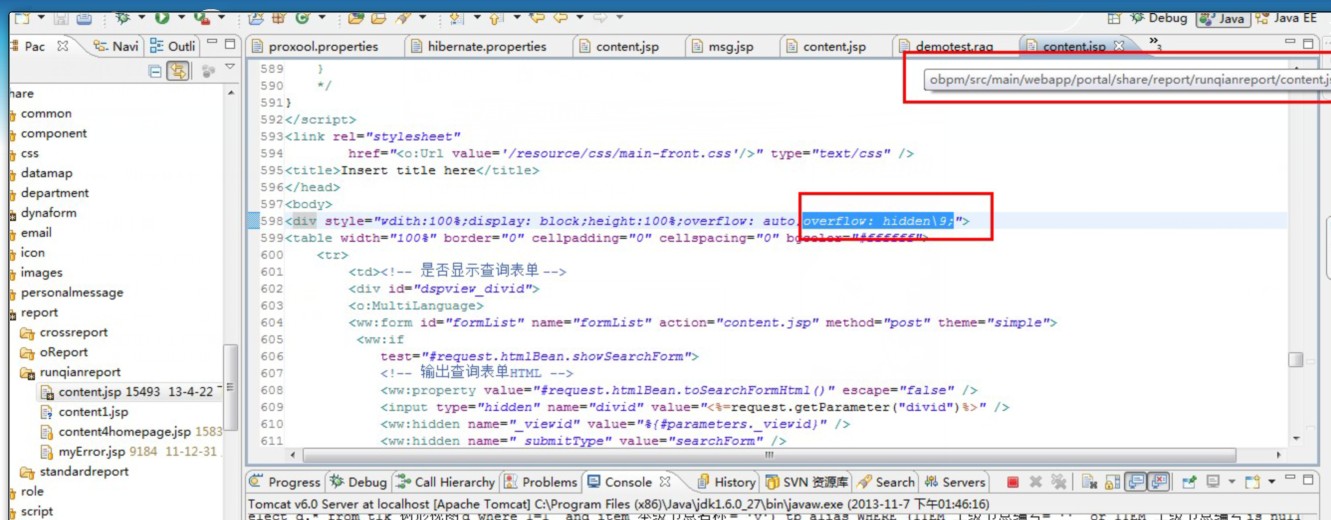Open the New Console View dropdown

click(1272, 482)
